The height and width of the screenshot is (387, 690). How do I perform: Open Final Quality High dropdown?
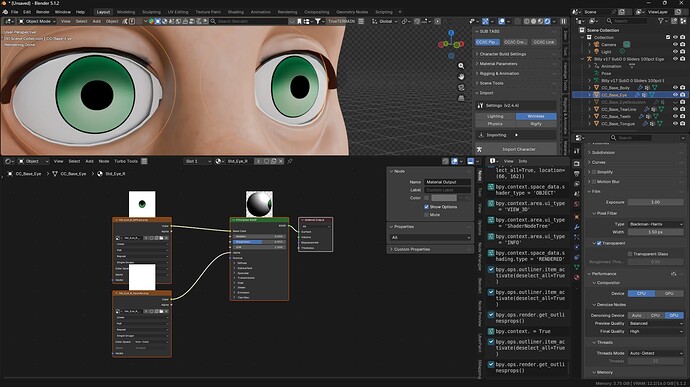click(x=655, y=331)
